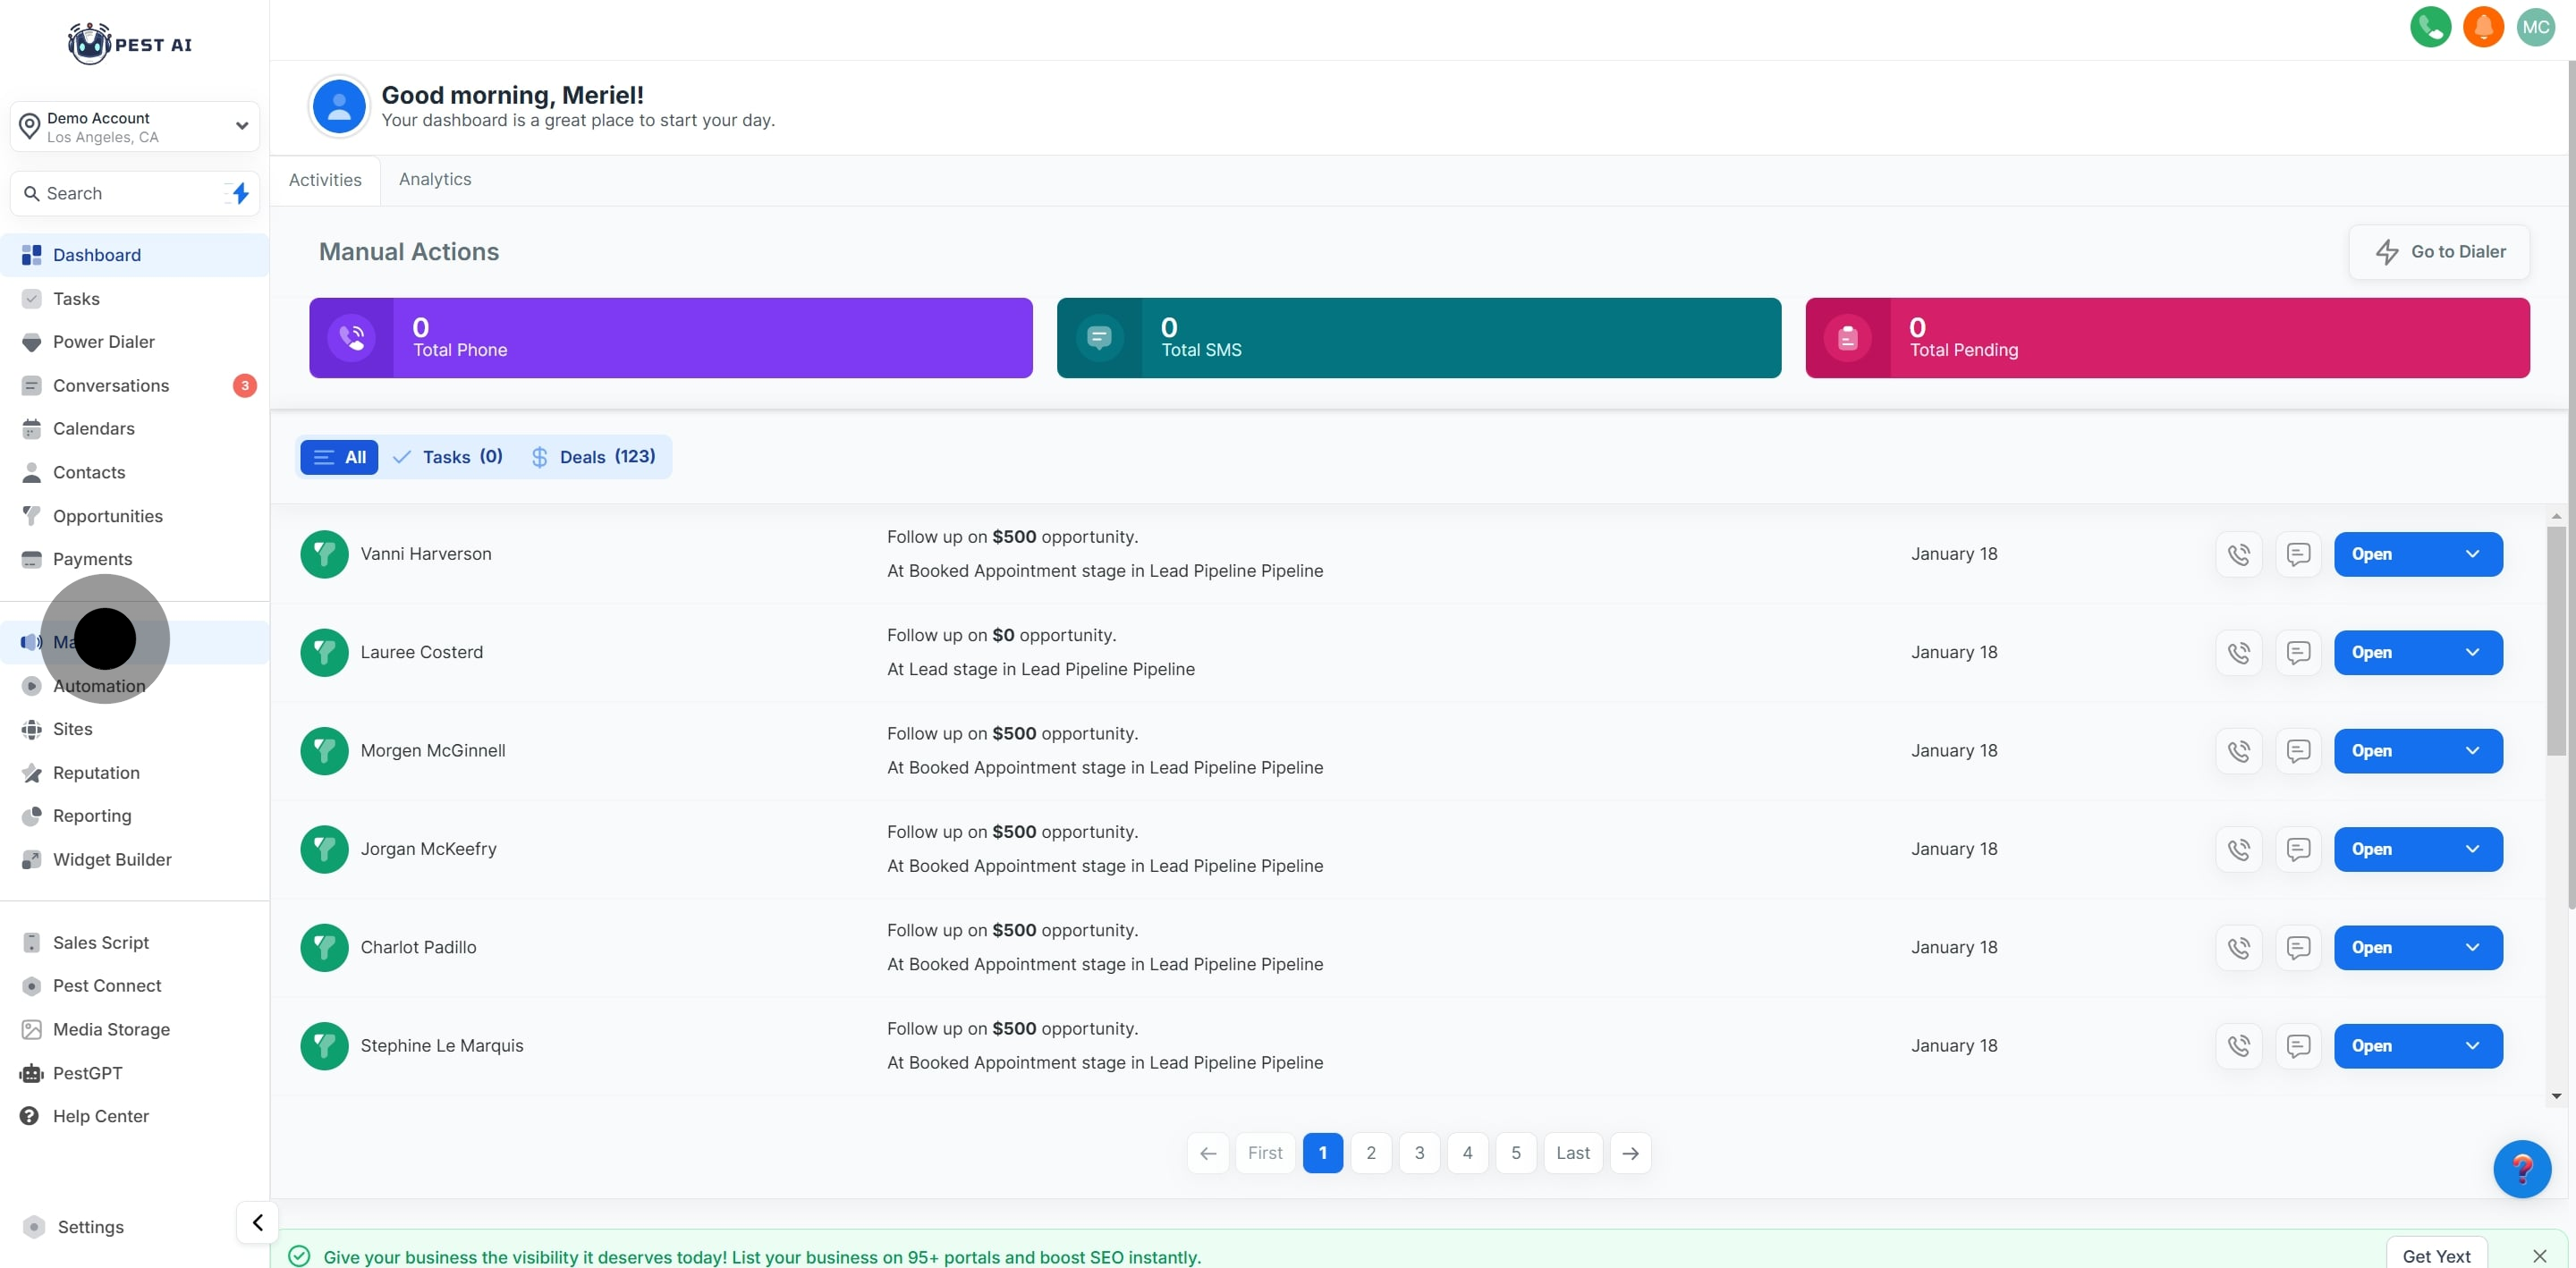
Task: Open PestGPT robot icon in sidebar
Action: coord(31,1073)
